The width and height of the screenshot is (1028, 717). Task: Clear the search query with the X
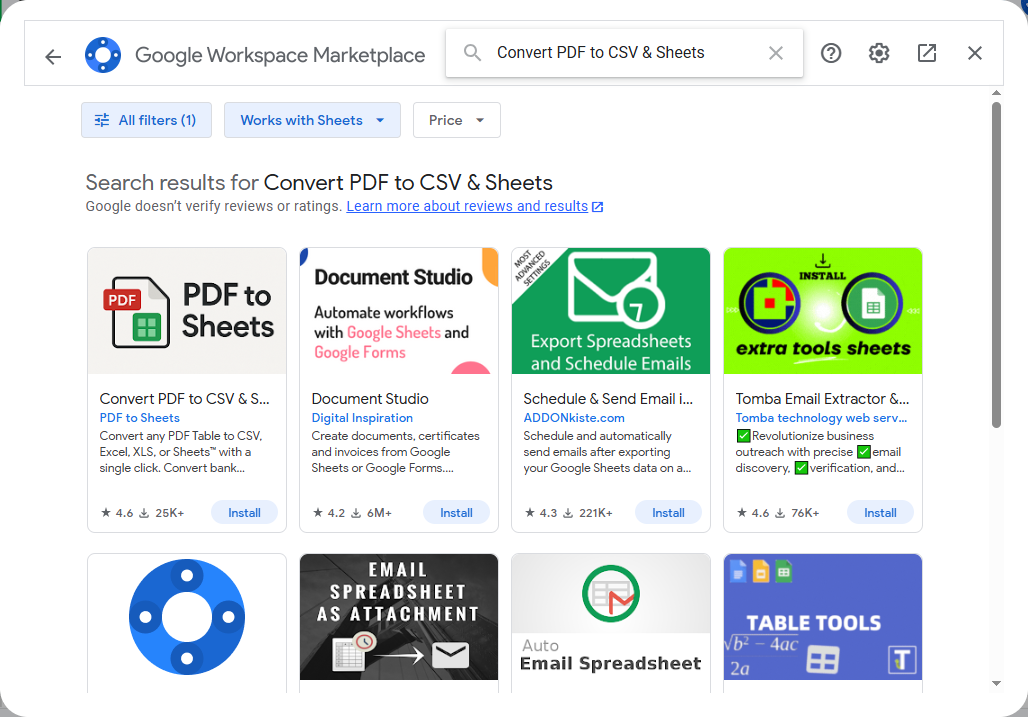pyautogui.click(x=776, y=53)
